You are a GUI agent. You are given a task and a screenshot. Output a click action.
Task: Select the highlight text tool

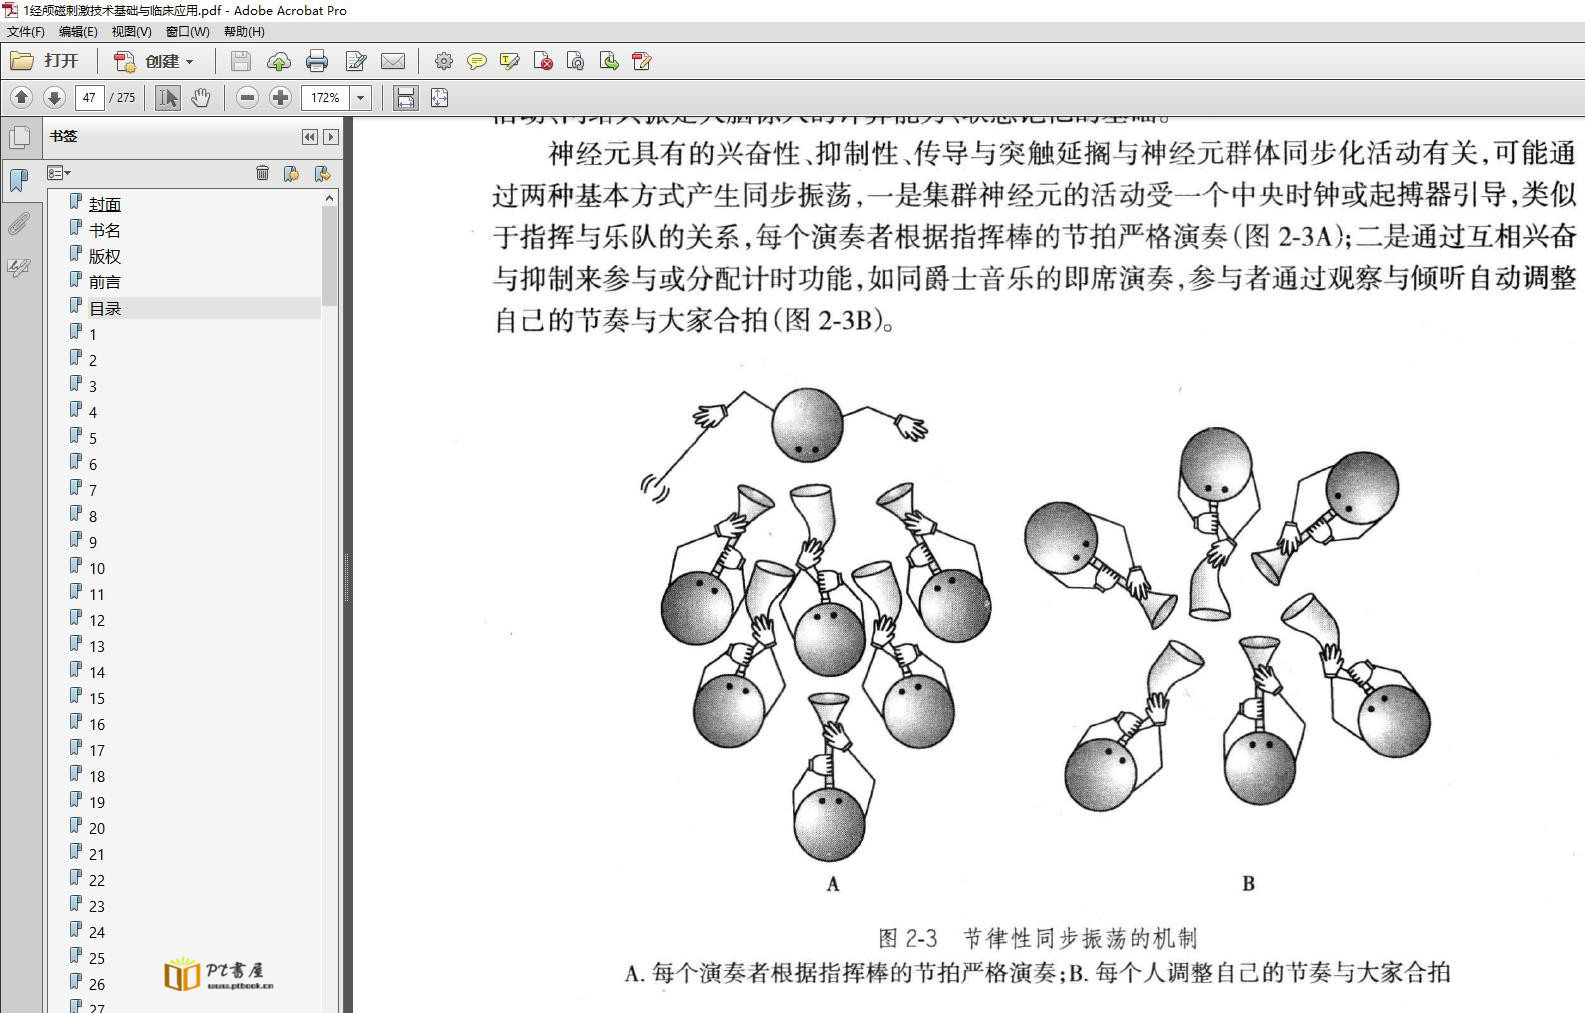pos(510,61)
